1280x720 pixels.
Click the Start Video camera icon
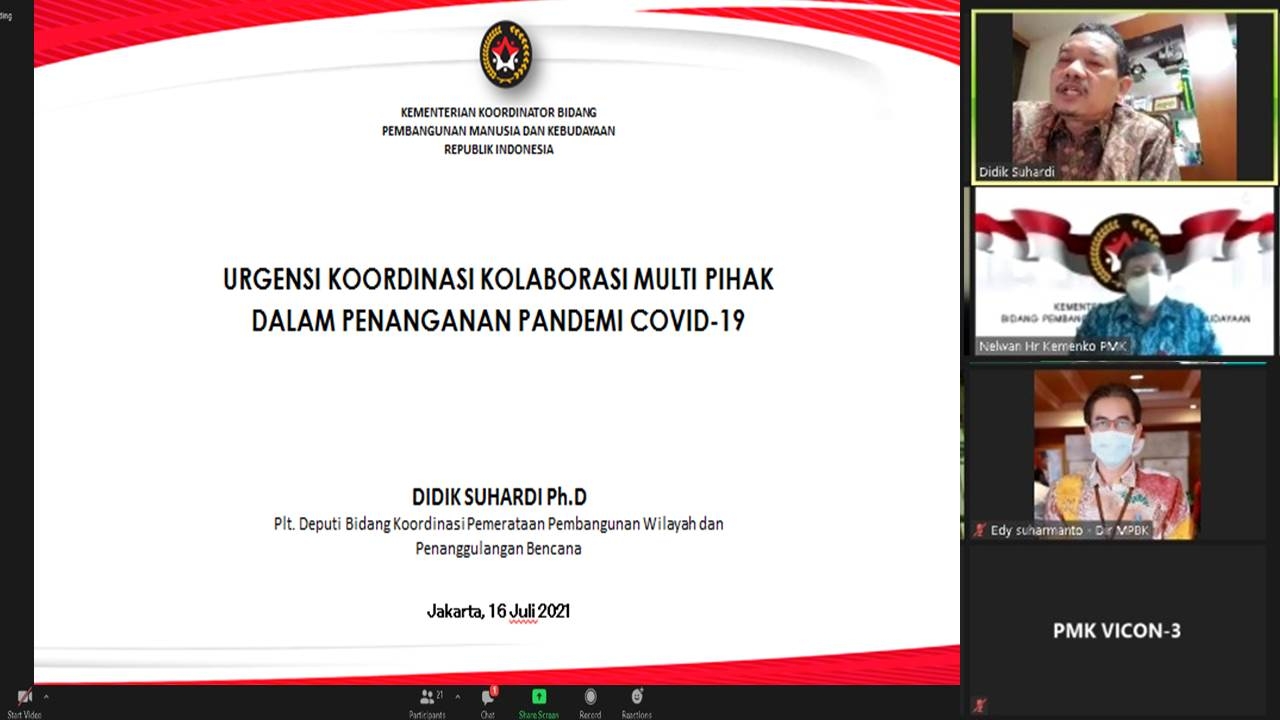pyautogui.click(x=24, y=697)
